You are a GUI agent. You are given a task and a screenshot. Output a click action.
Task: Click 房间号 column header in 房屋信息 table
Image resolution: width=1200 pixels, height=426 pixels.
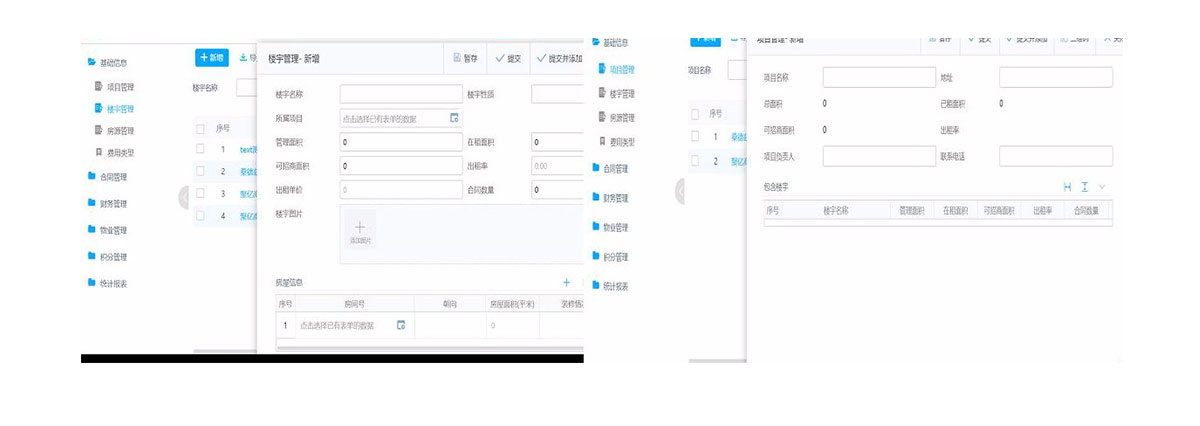click(x=355, y=303)
